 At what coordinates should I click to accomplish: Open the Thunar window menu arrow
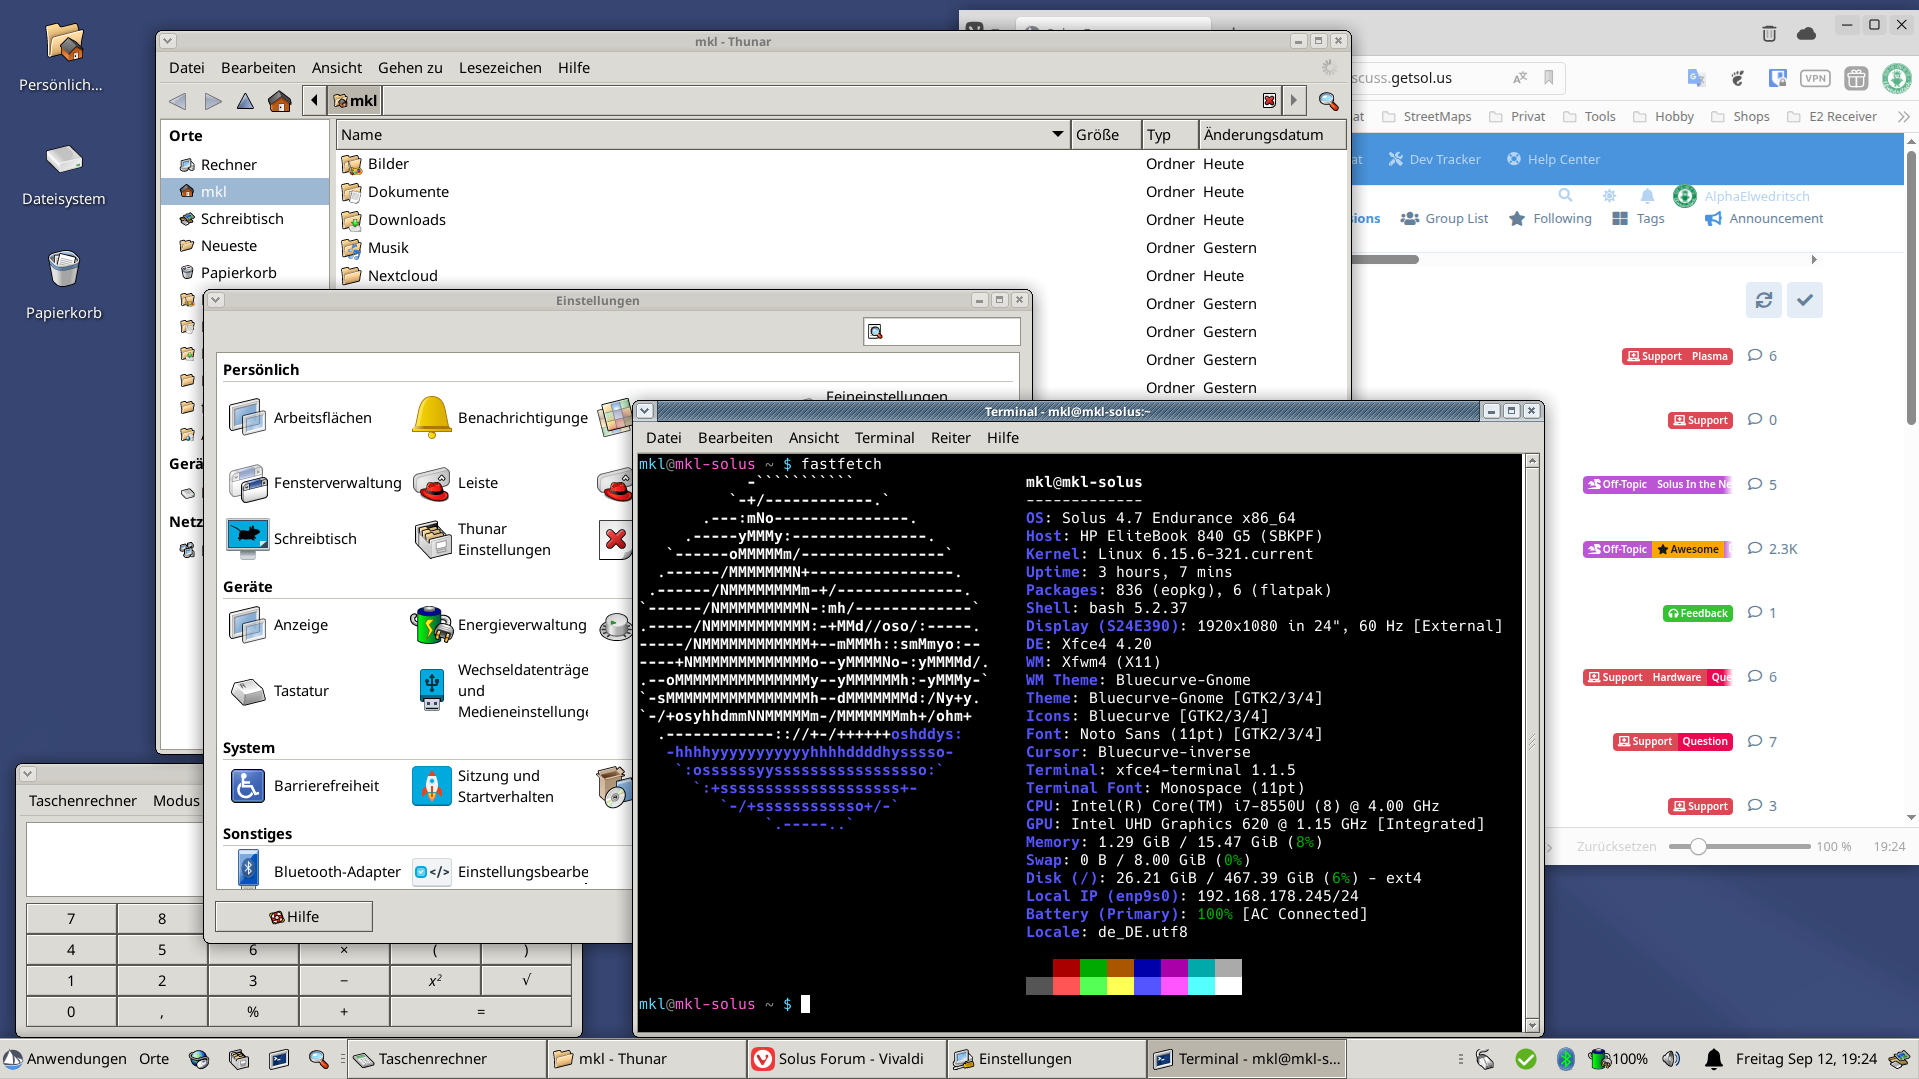[x=168, y=41]
